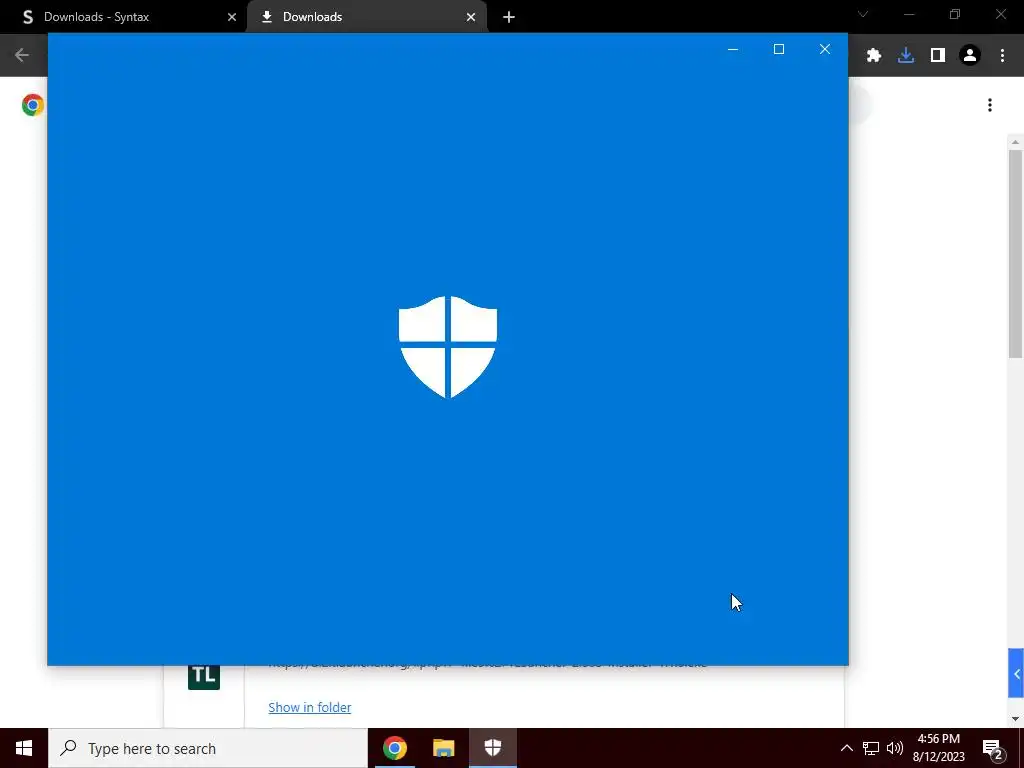Open the volume tray icon
This screenshot has width=1024, height=768.
(x=895, y=748)
